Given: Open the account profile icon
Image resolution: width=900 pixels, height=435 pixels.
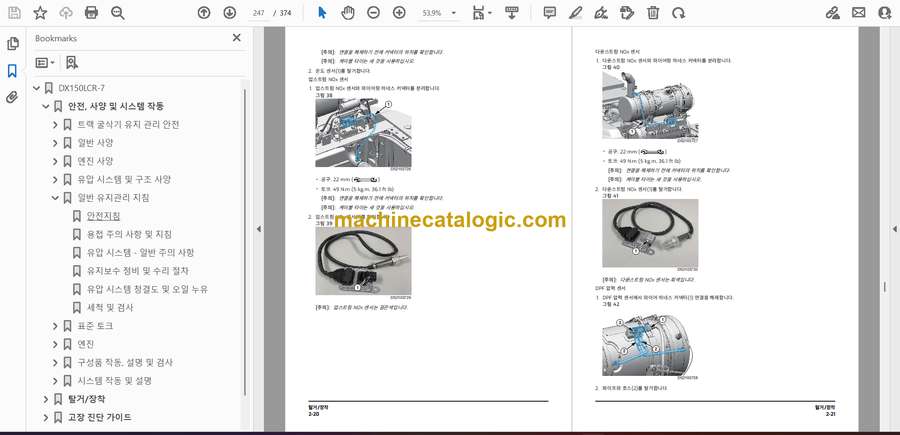Looking at the screenshot, I should [x=885, y=13].
